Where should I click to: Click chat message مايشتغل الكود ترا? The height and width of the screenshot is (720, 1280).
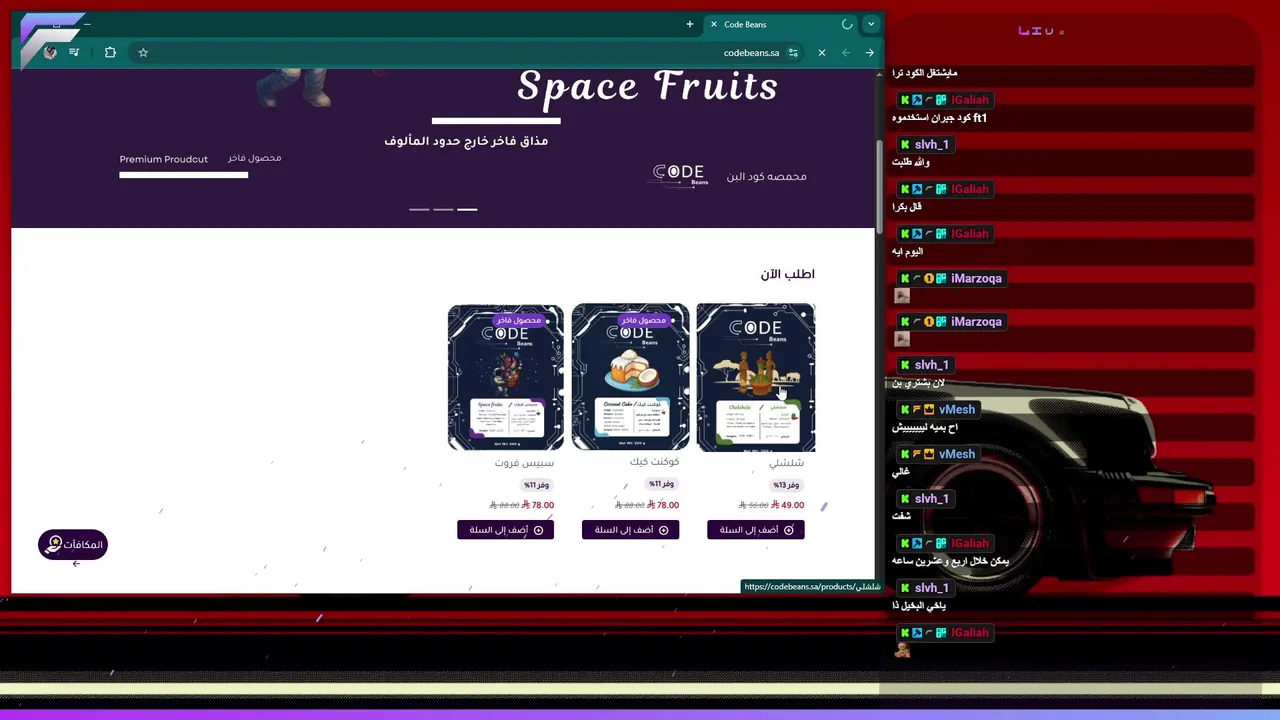tap(924, 73)
